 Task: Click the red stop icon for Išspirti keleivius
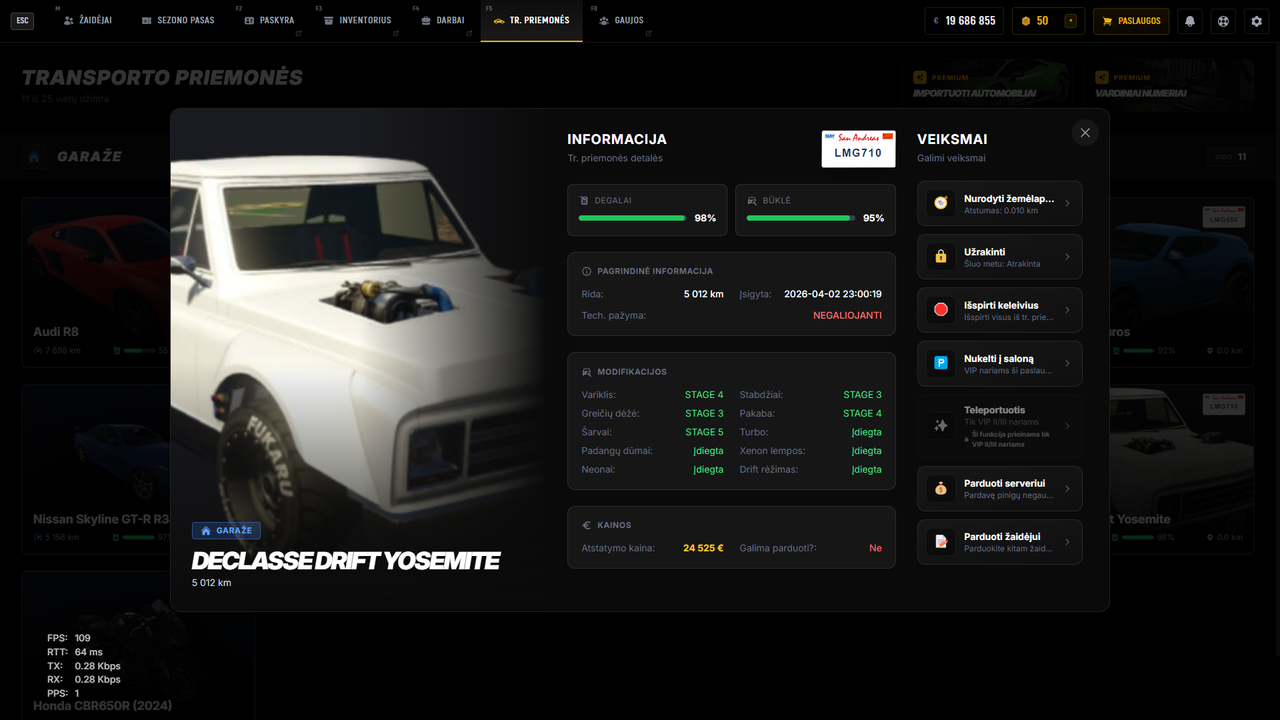coord(940,310)
